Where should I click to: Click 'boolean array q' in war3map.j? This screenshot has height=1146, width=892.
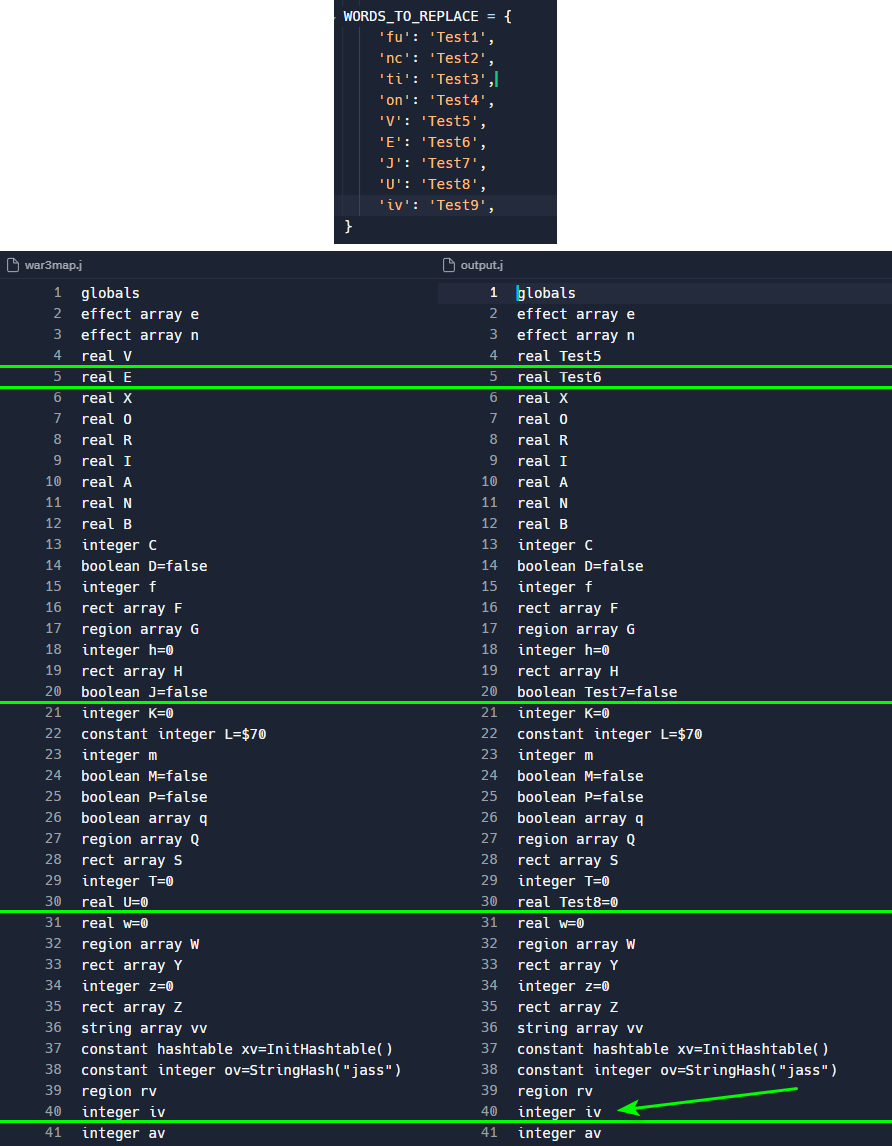(x=144, y=818)
